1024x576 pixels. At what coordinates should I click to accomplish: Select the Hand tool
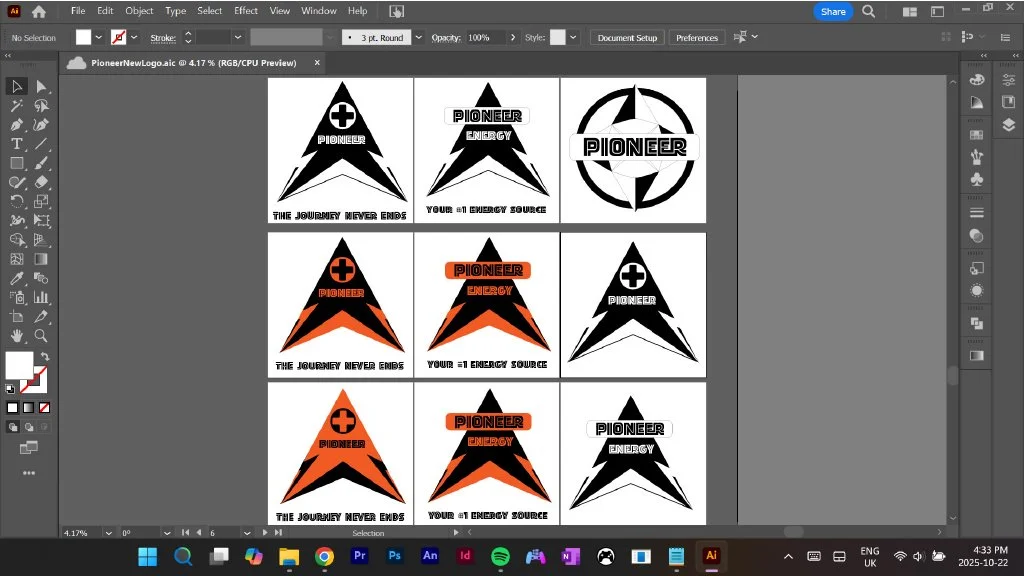[x=16, y=336]
